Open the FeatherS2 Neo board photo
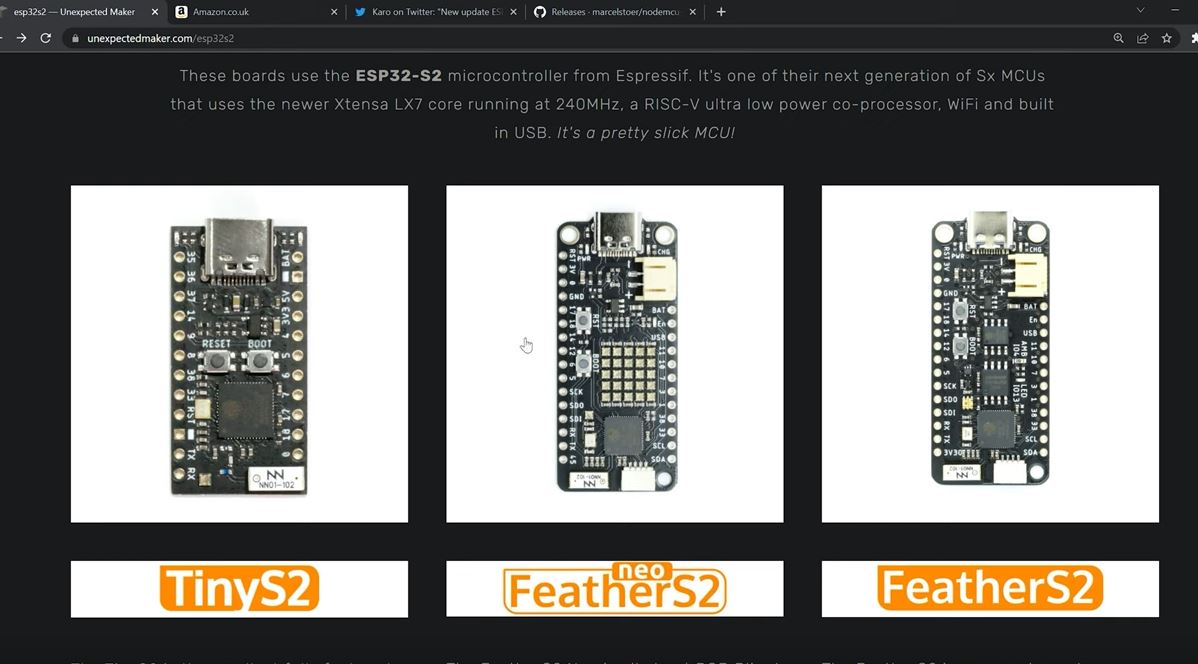 click(615, 354)
